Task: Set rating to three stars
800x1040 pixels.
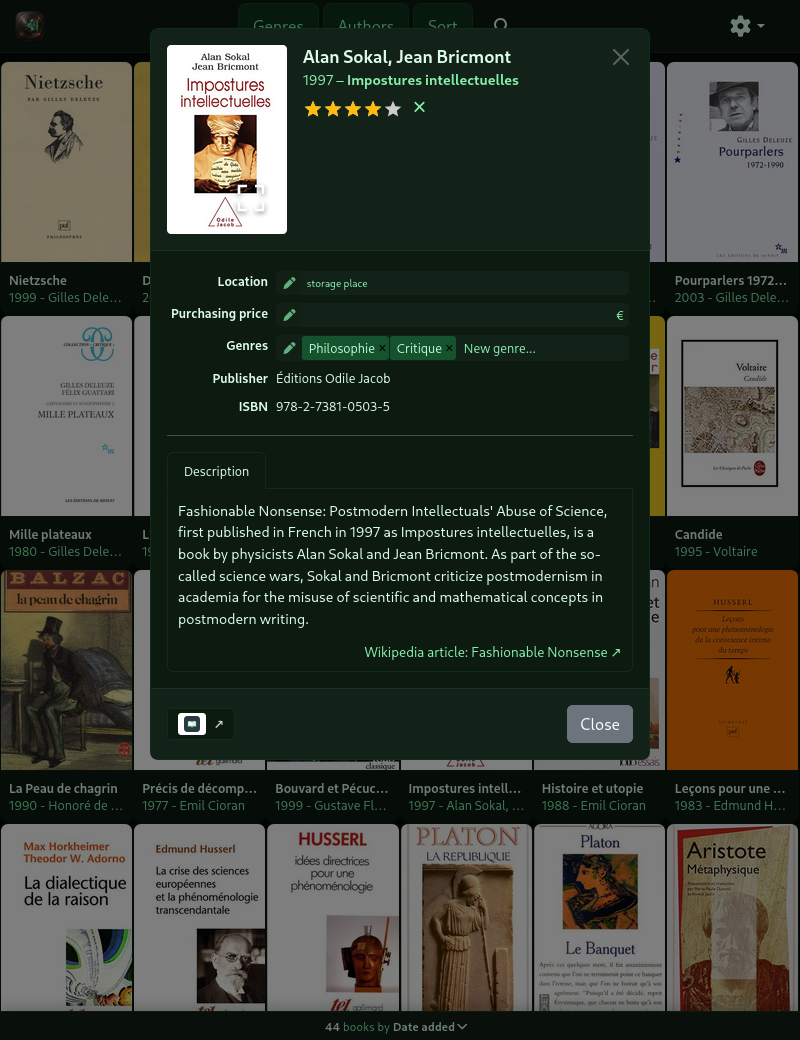Action: [353, 109]
